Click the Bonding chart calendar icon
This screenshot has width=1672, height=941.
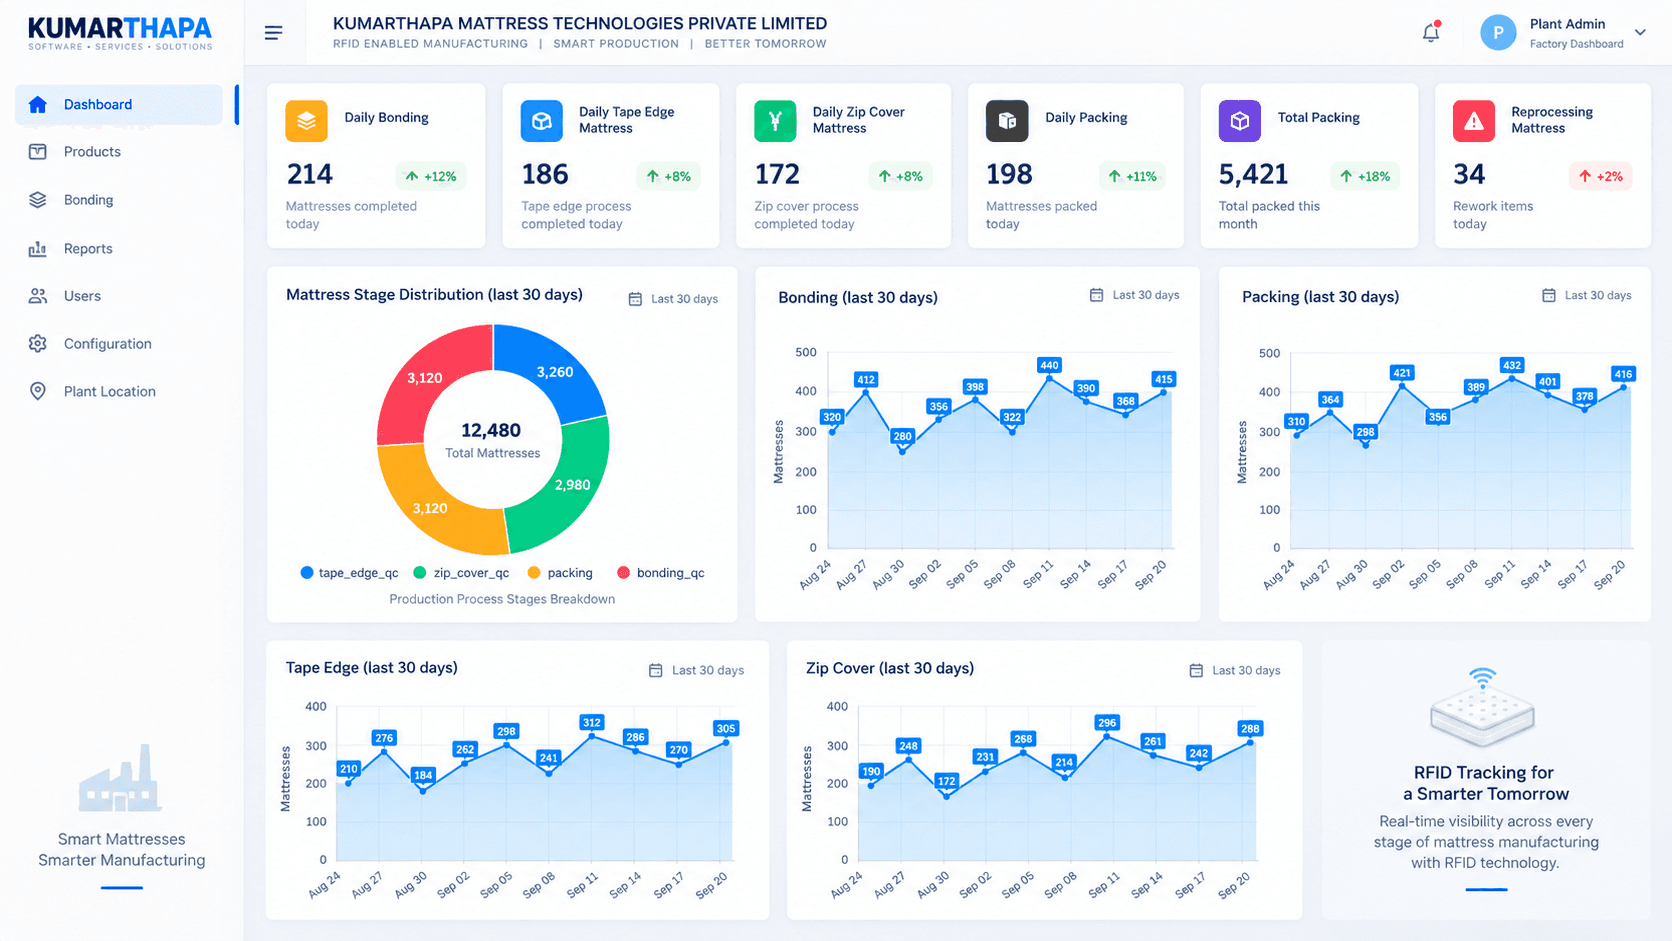1096,295
